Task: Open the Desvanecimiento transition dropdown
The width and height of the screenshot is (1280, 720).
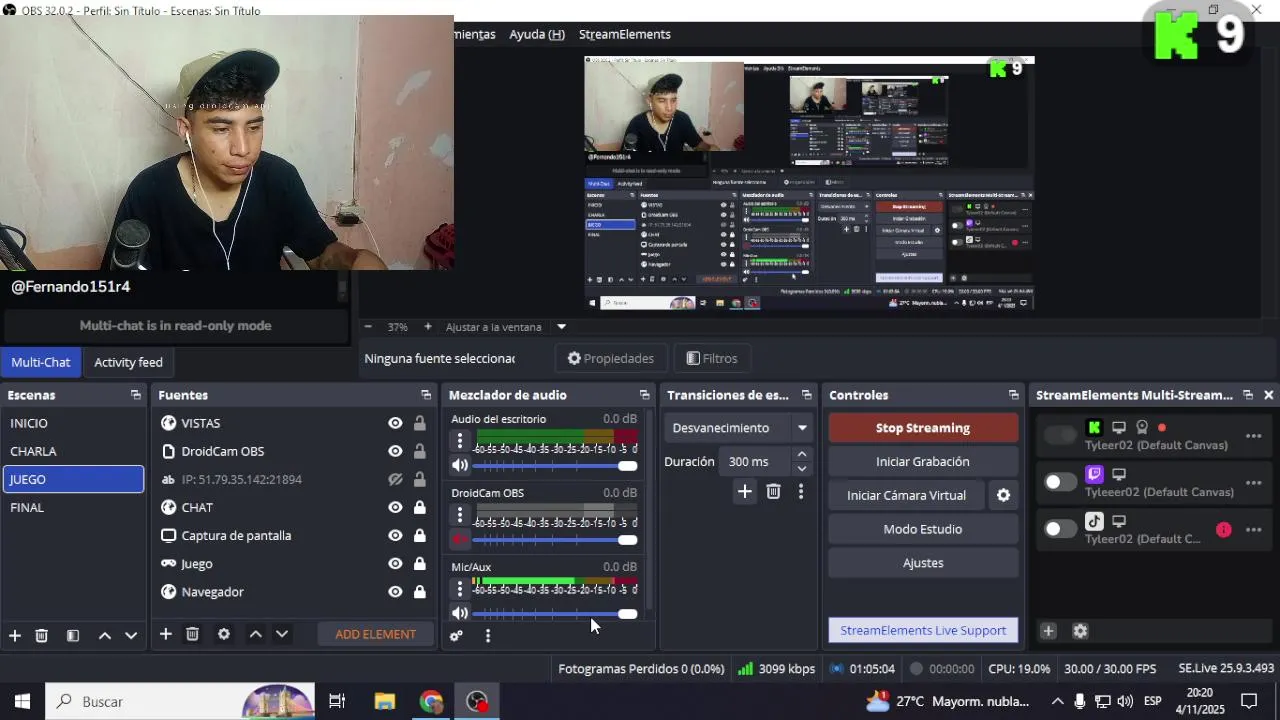Action: pos(738,428)
